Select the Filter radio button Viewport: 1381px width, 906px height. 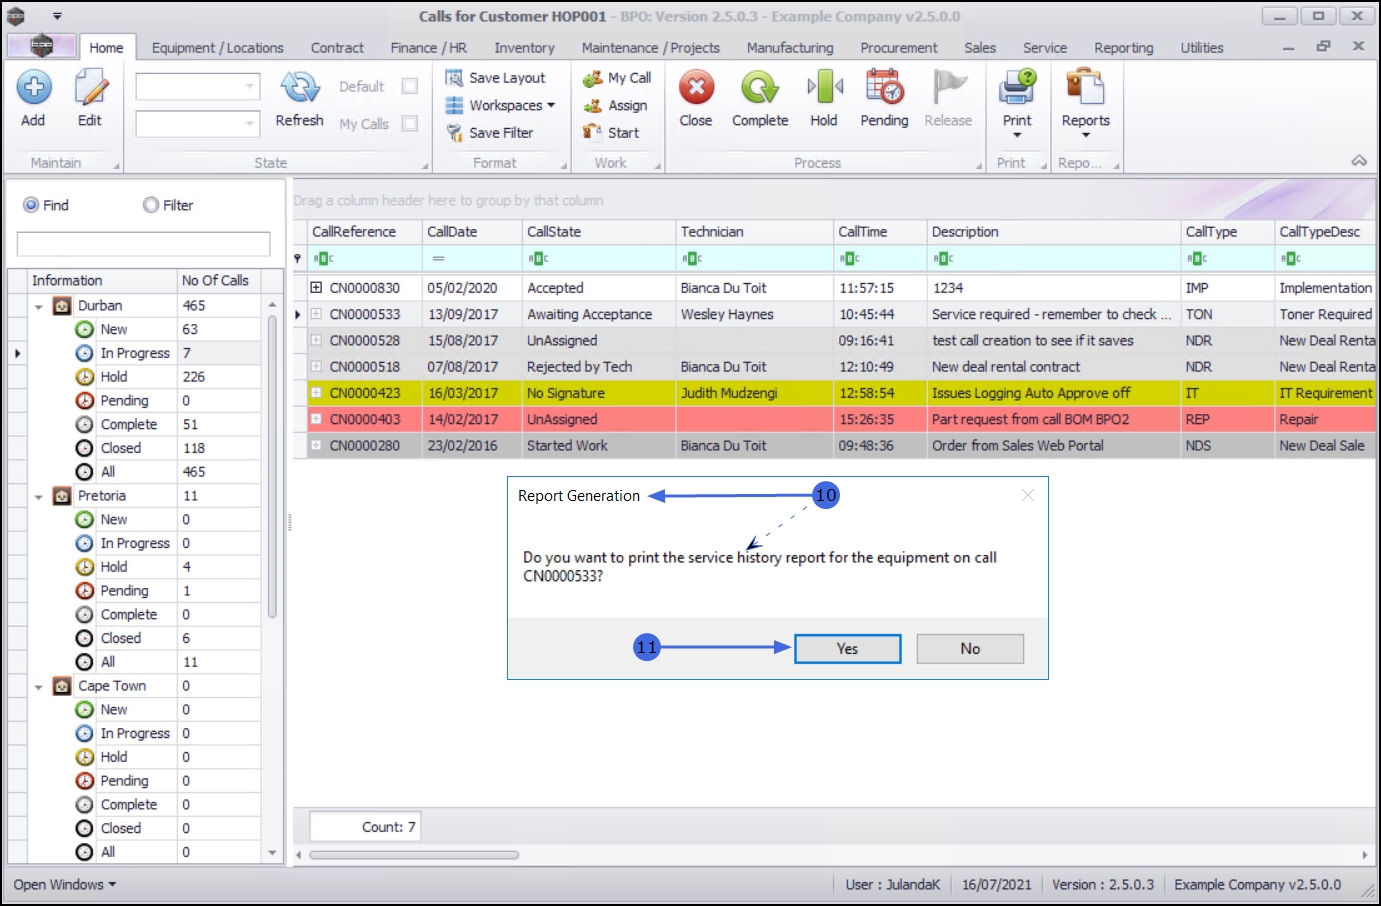[151, 205]
